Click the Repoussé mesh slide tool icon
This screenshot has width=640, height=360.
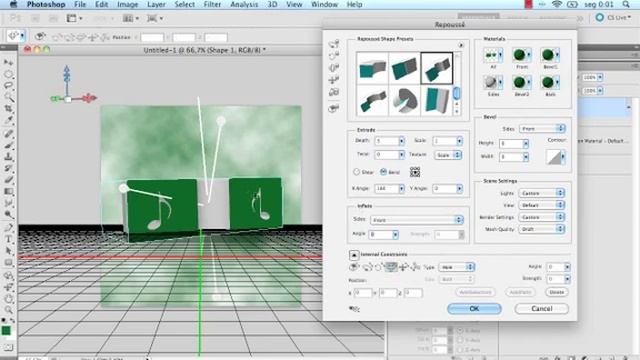[334, 80]
